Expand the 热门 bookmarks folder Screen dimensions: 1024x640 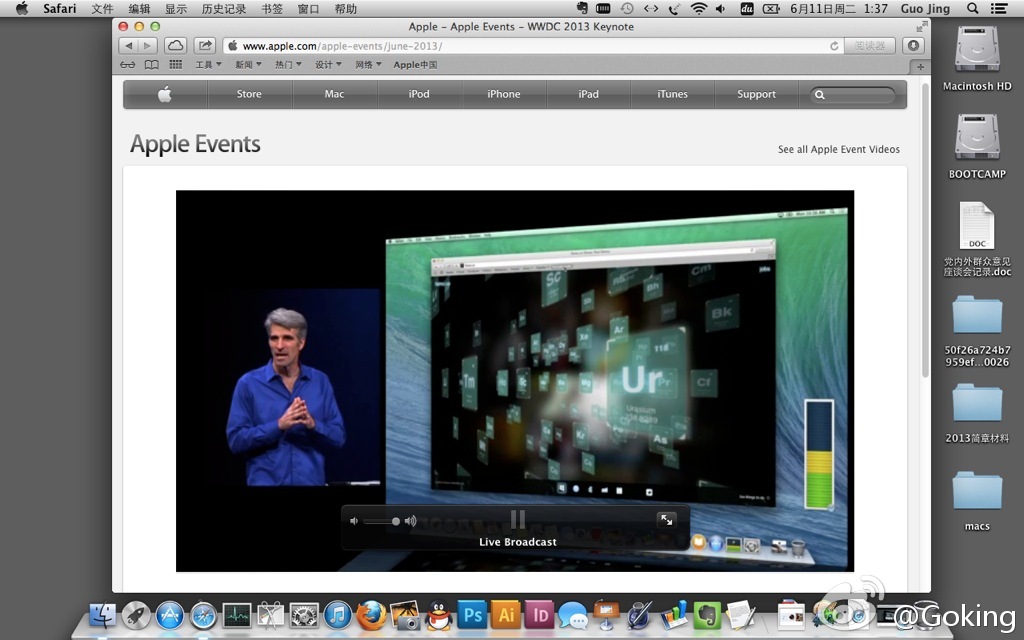point(288,65)
